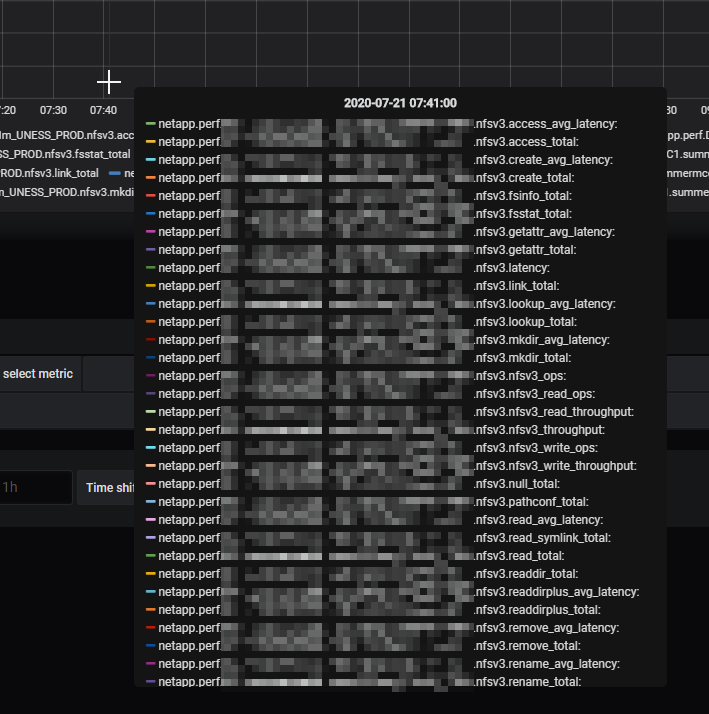Toggle the UNESS_PROD.nfsv3.mkdi legend entry
The image size is (709, 714).
coord(66,192)
